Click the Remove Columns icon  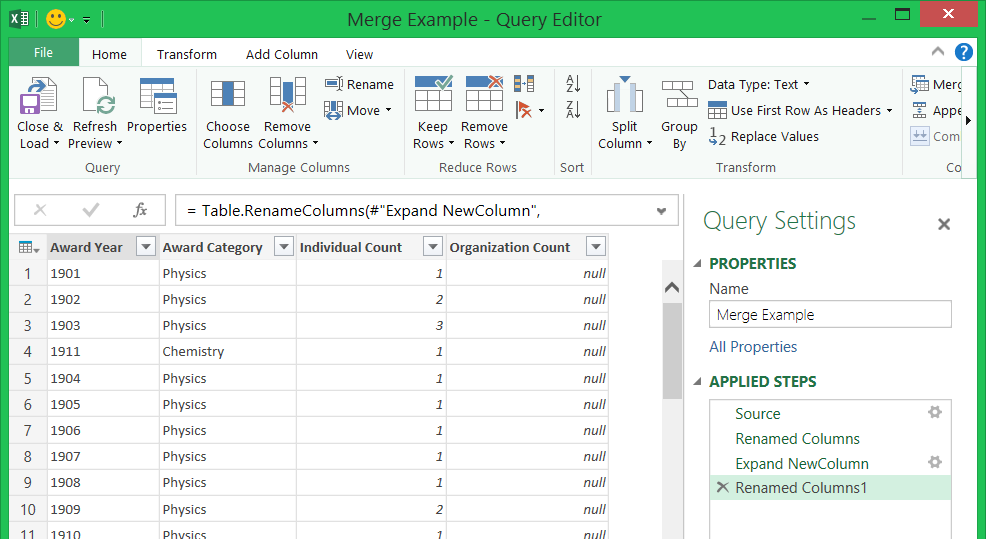pyautogui.click(x=287, y=96)
